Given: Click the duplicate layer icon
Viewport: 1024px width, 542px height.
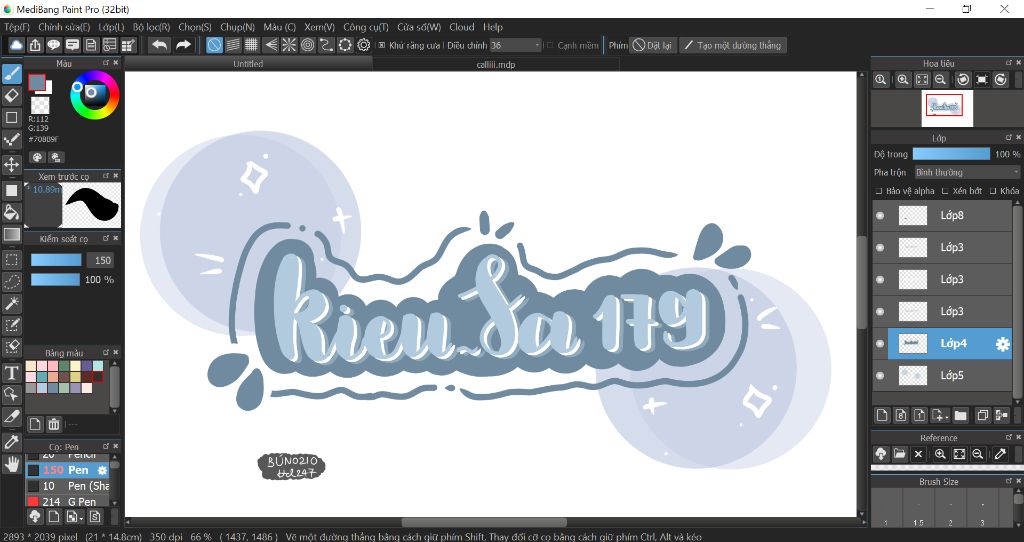Looking at the screenshot, I should click(x=982, y=415).
